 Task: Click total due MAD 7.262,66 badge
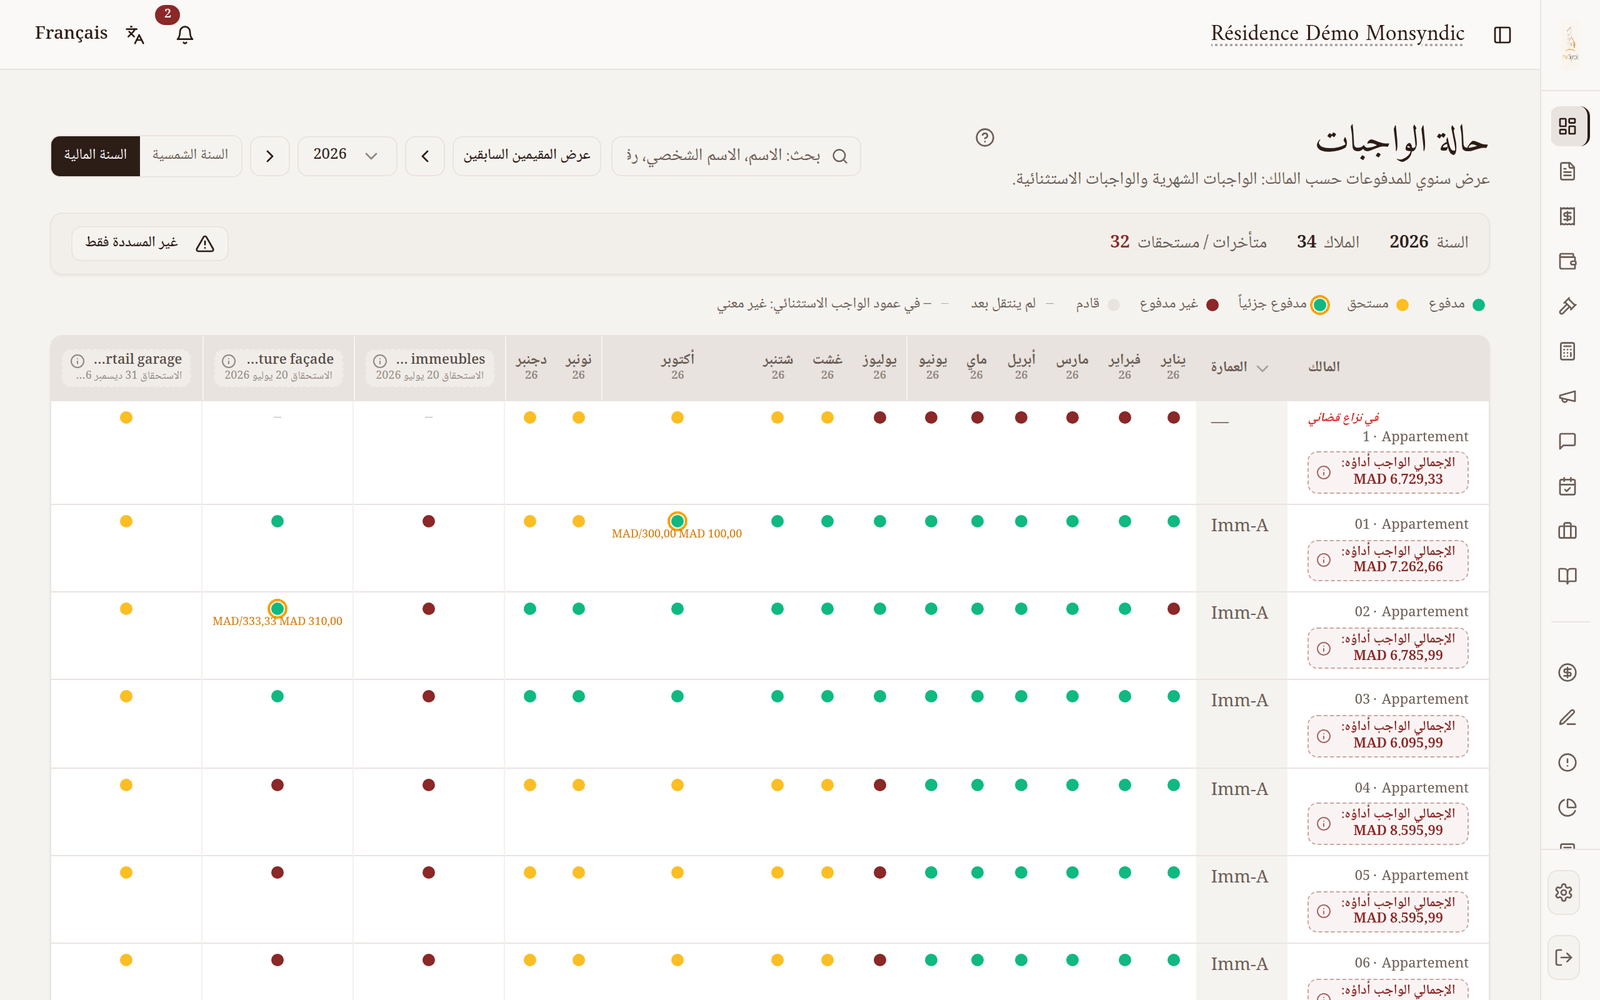pos(1388,560)
